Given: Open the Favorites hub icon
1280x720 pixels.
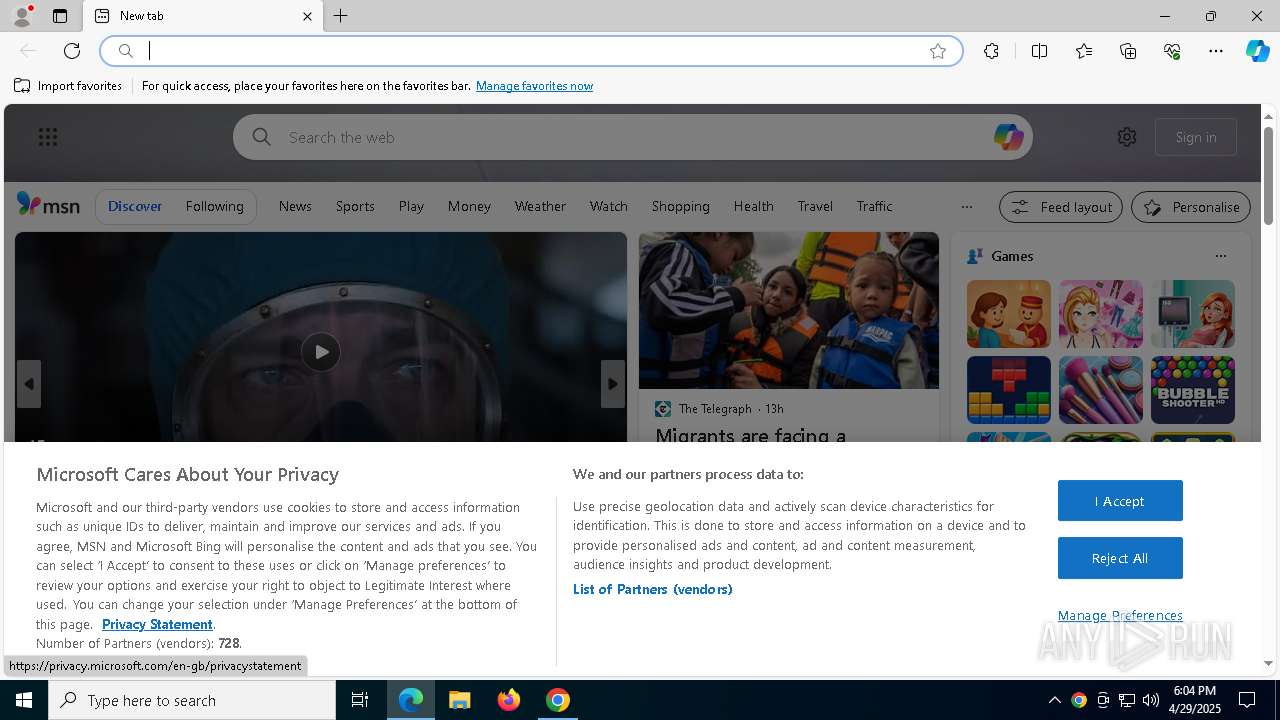Looking at the screenshot, I should pos(1084,51).
